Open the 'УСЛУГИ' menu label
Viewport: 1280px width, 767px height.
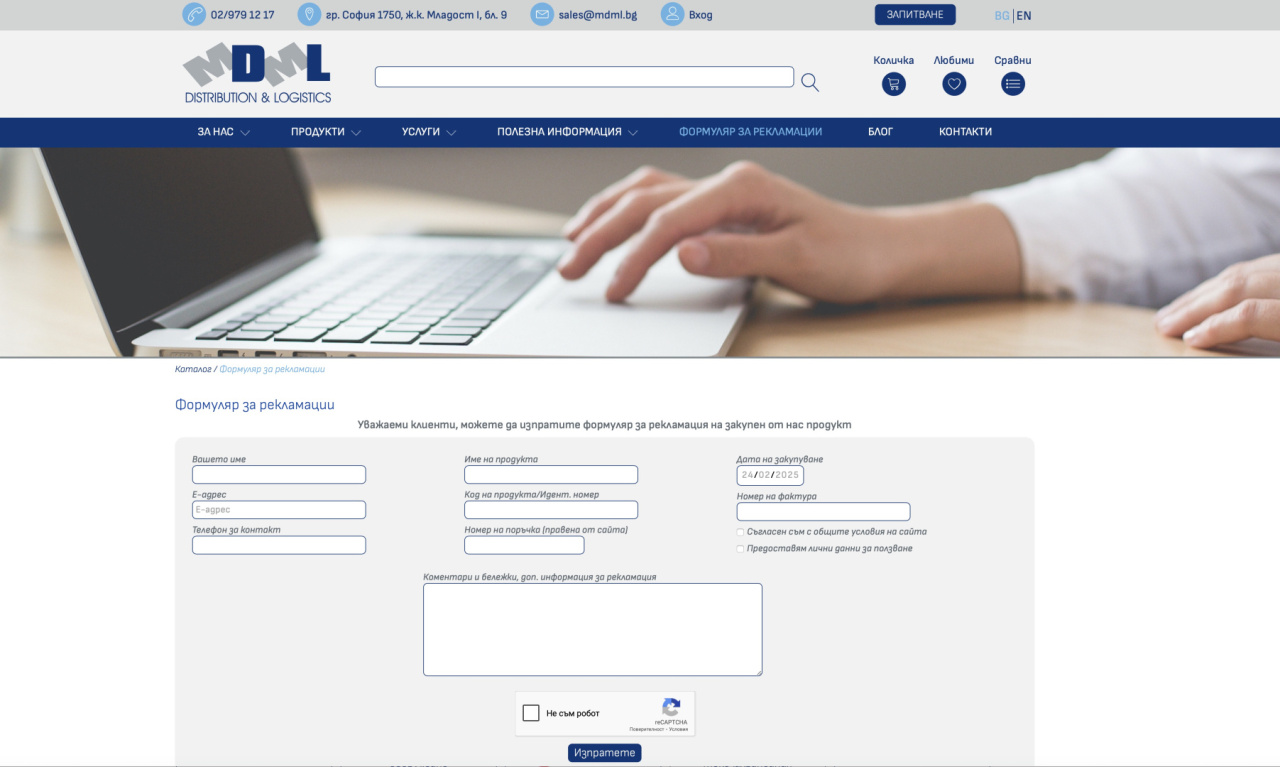[421, 132]
